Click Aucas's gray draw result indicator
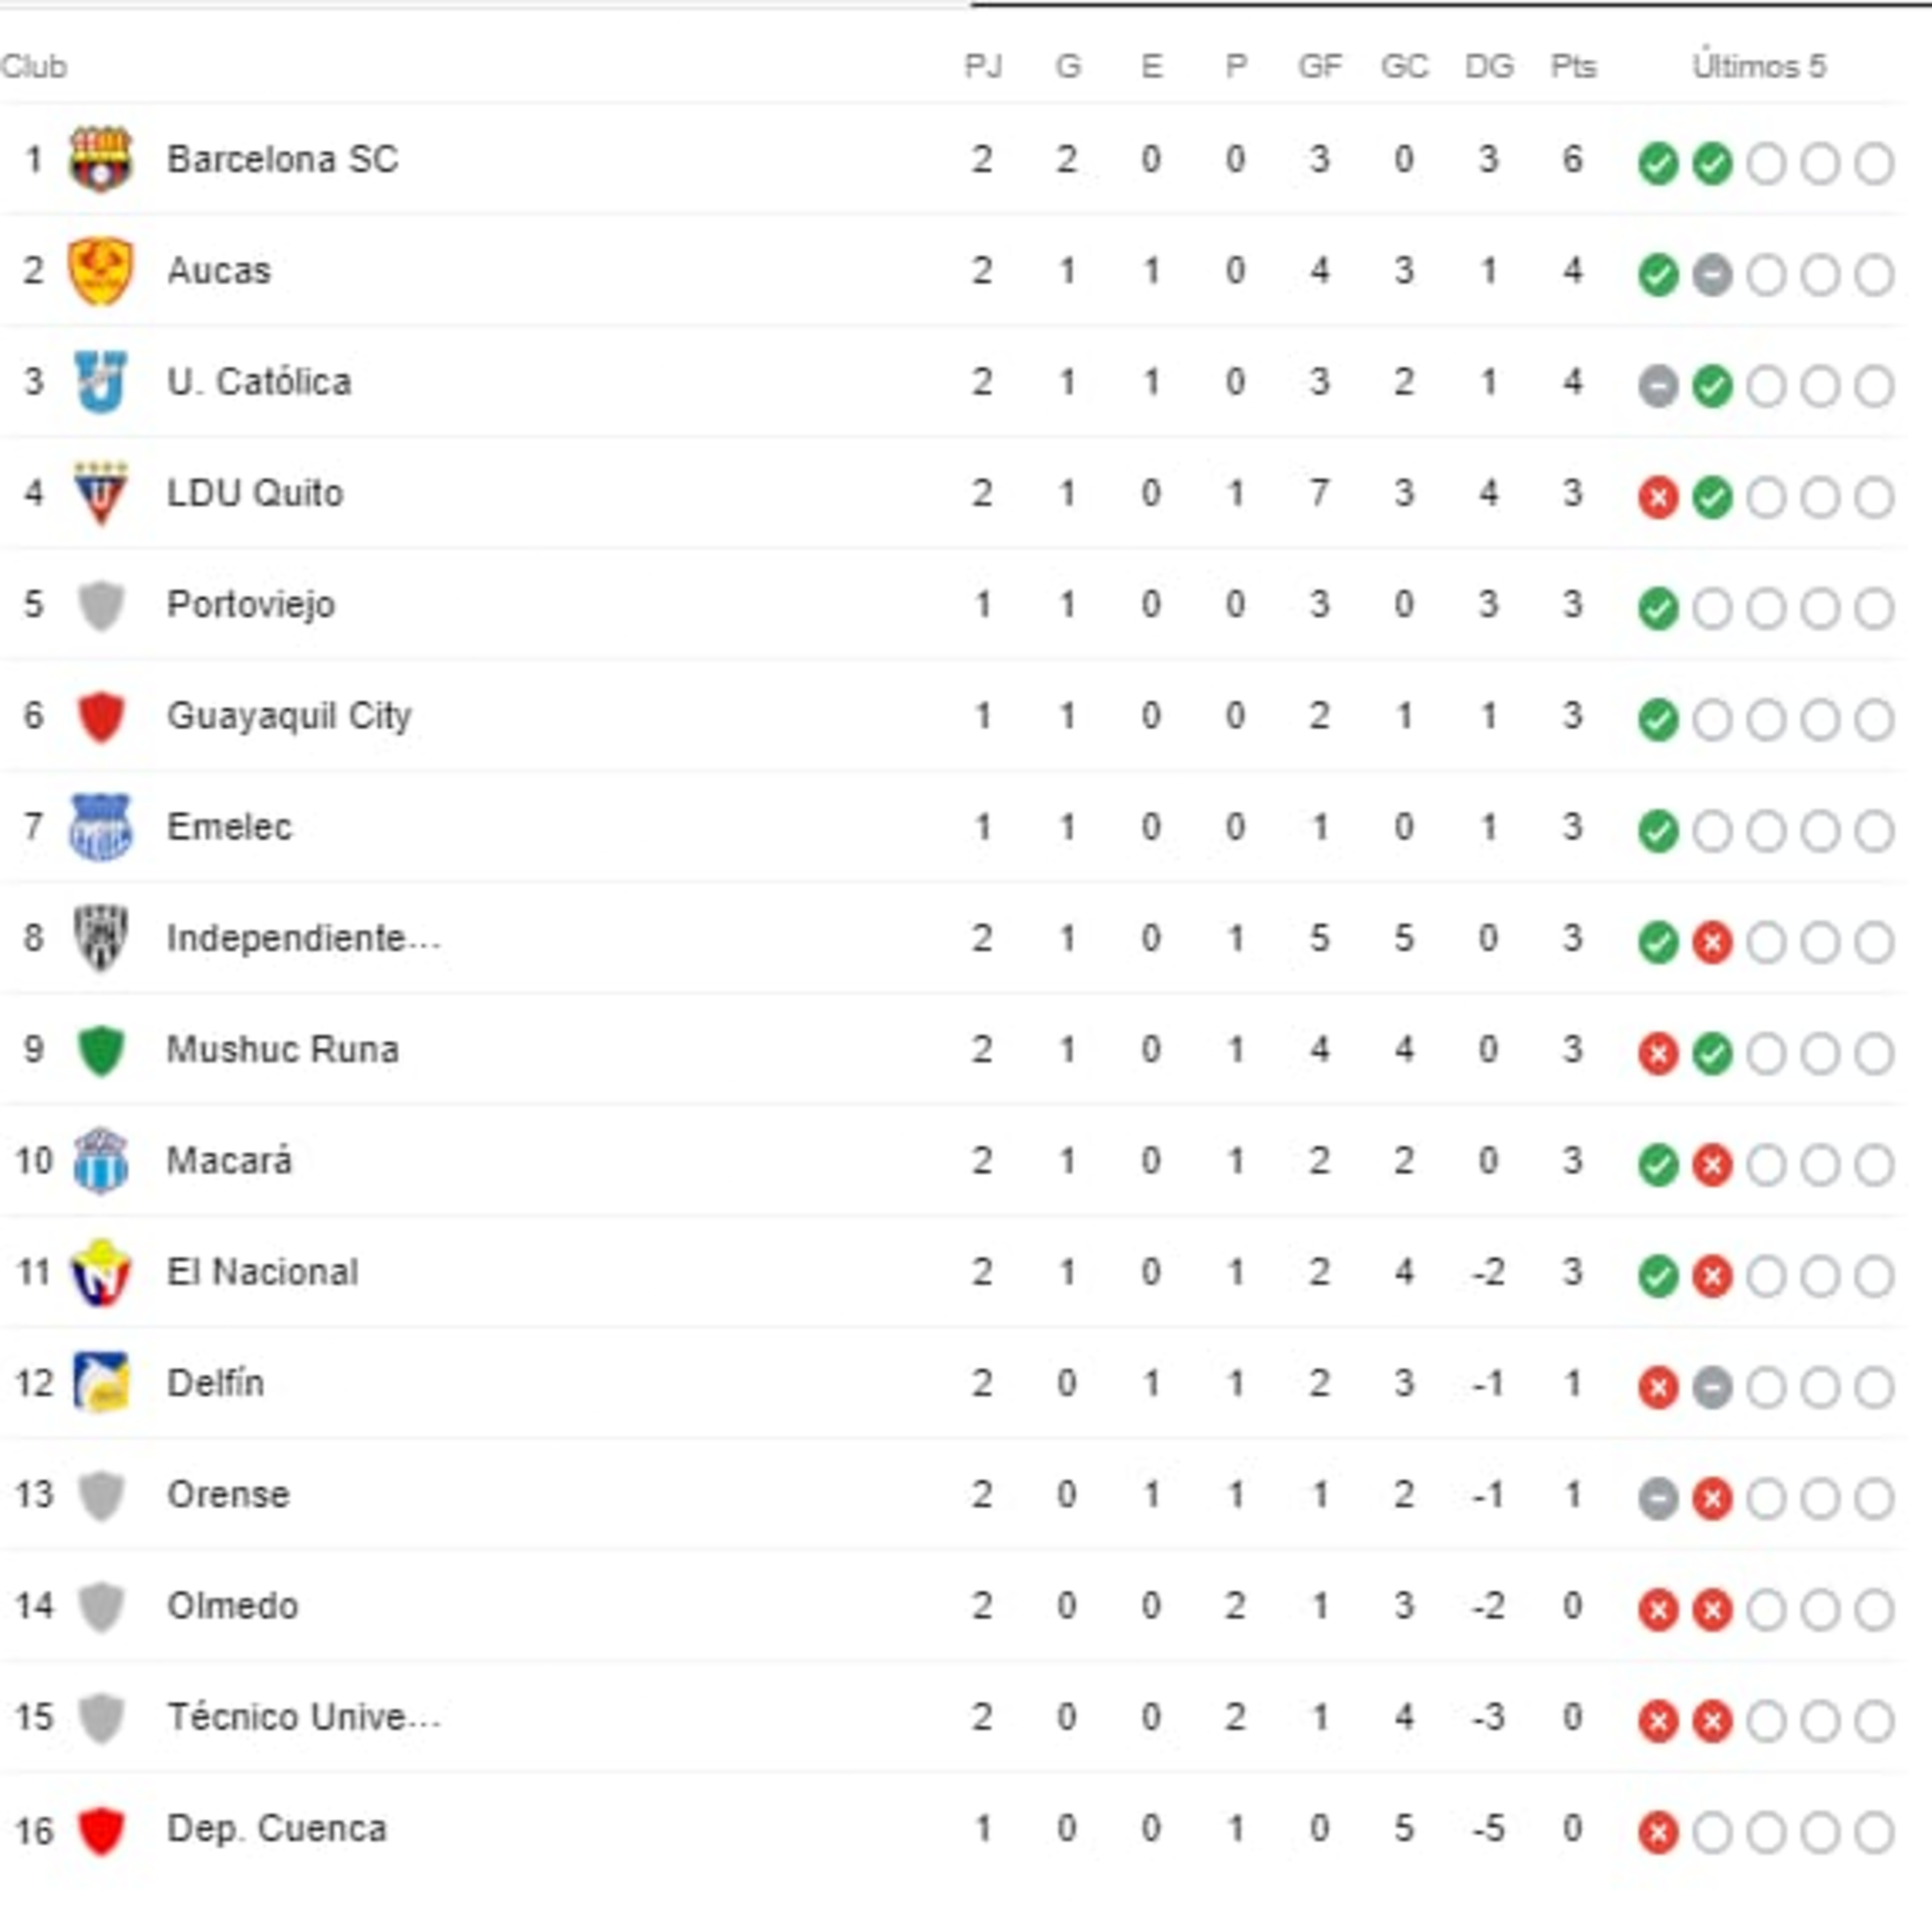Image resolution: width=1932 pixels, height=1932 pixels. (1711, 275)
